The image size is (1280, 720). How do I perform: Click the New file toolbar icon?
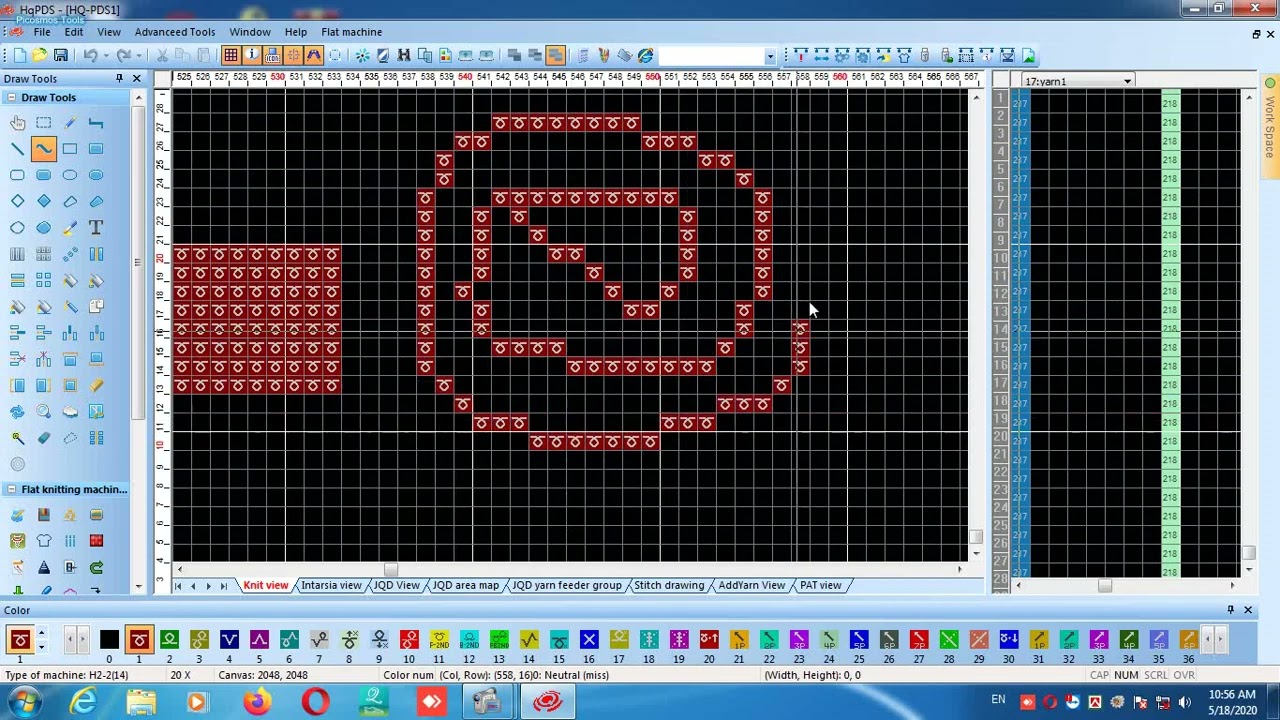(x=19, y=55)
